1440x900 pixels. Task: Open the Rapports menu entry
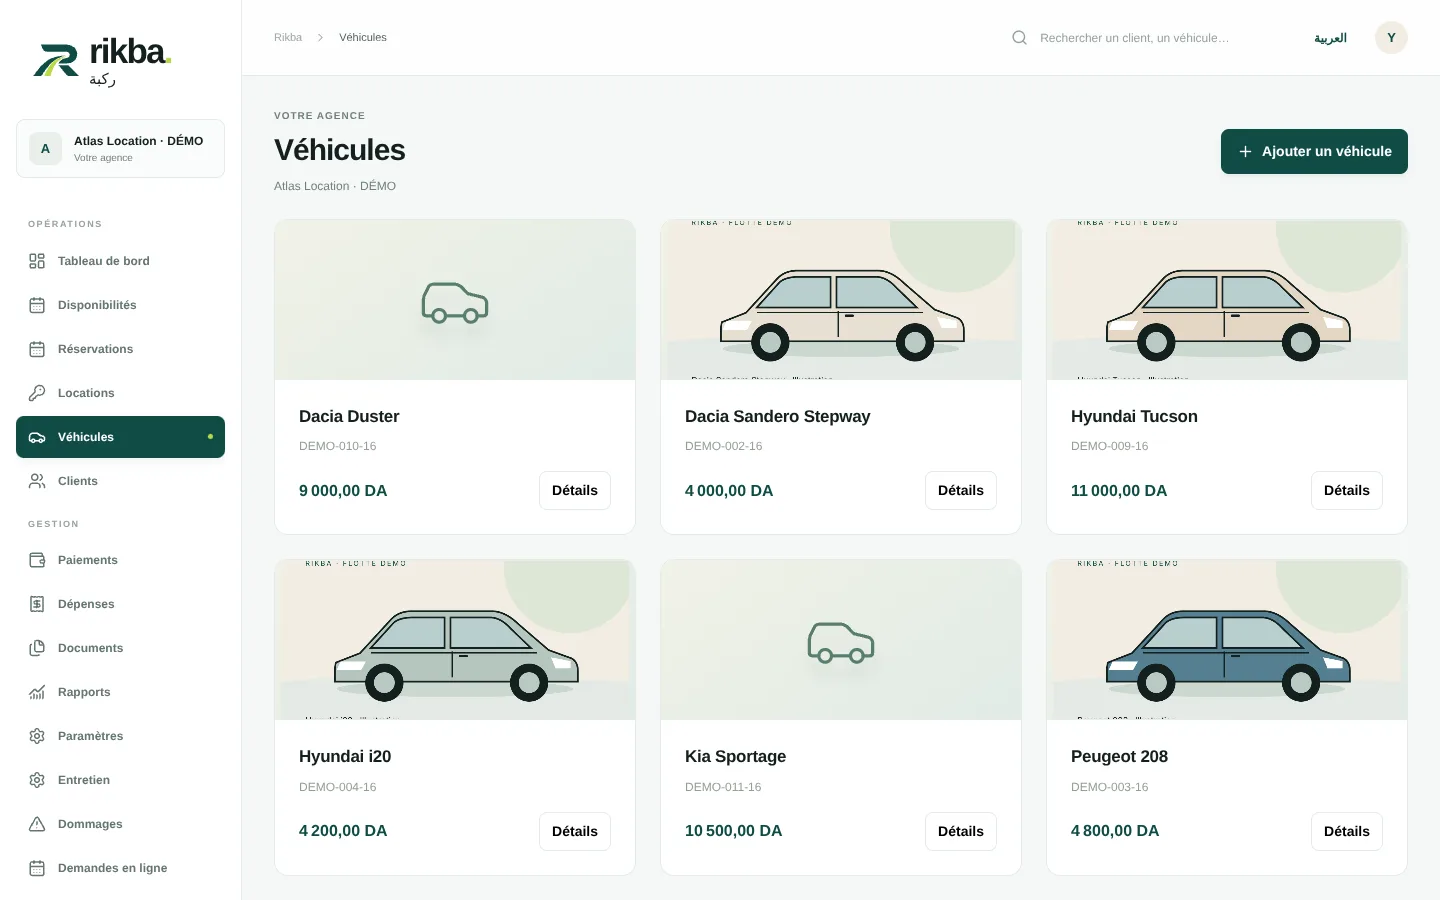pos(120,692)
